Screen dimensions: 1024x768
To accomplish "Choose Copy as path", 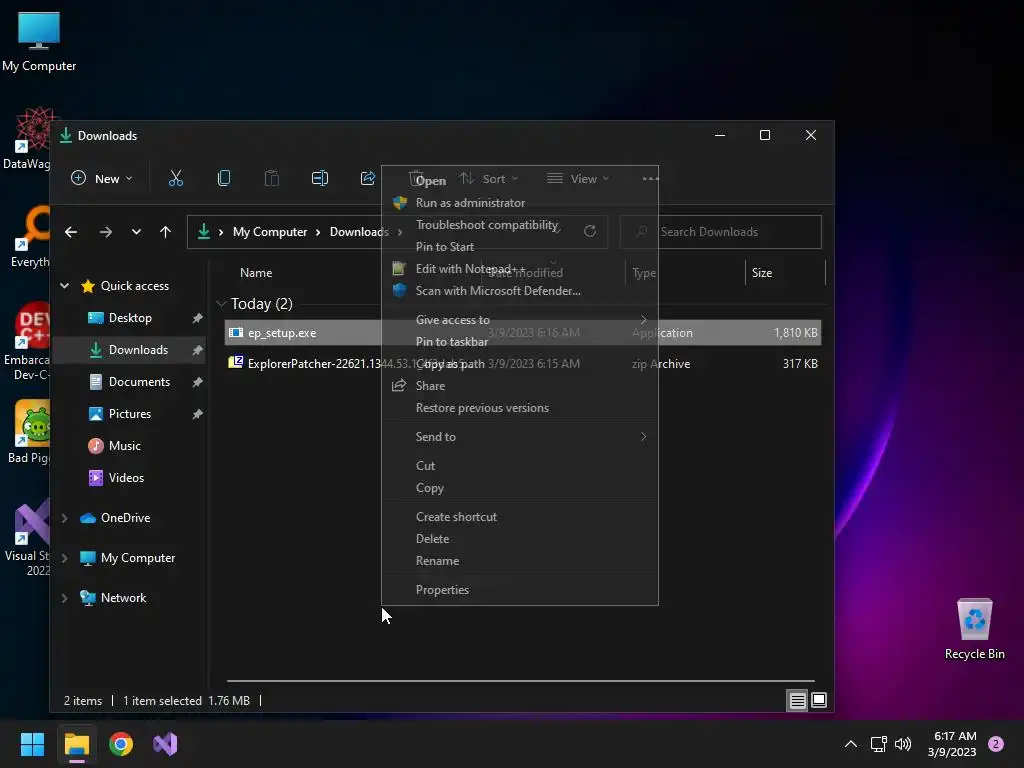I will click(520, 364).
